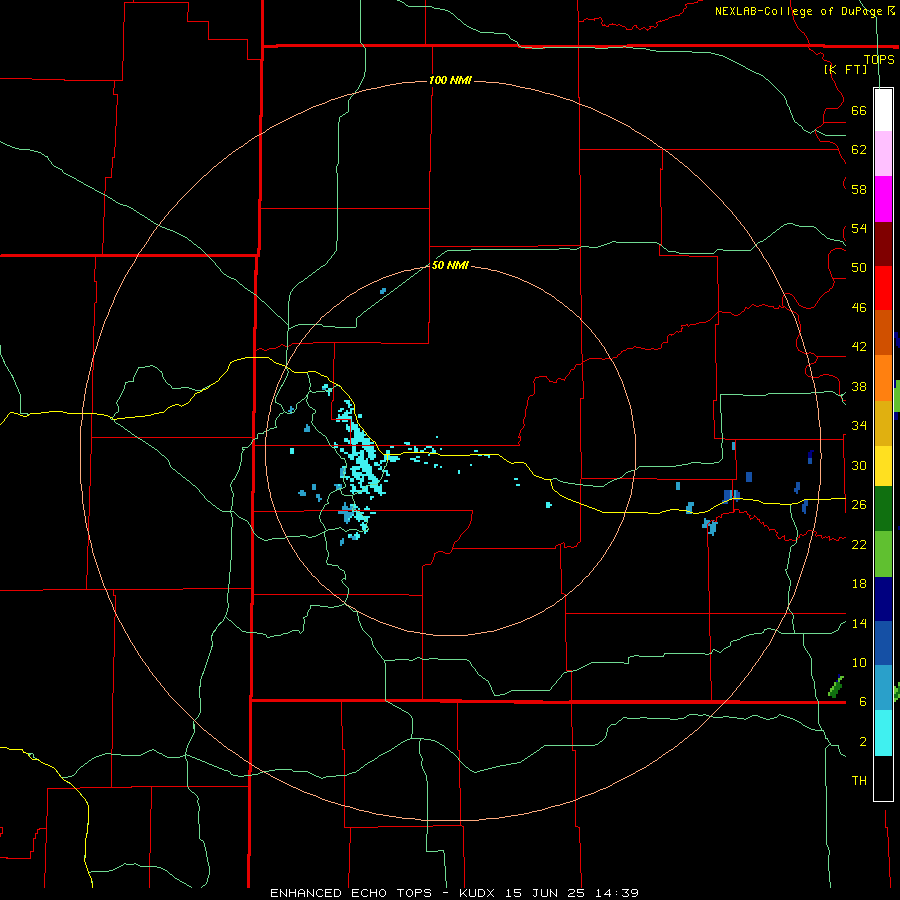Click the white swatch in tops legend
This screenshot has height=900, width=900.
(883, 110)
